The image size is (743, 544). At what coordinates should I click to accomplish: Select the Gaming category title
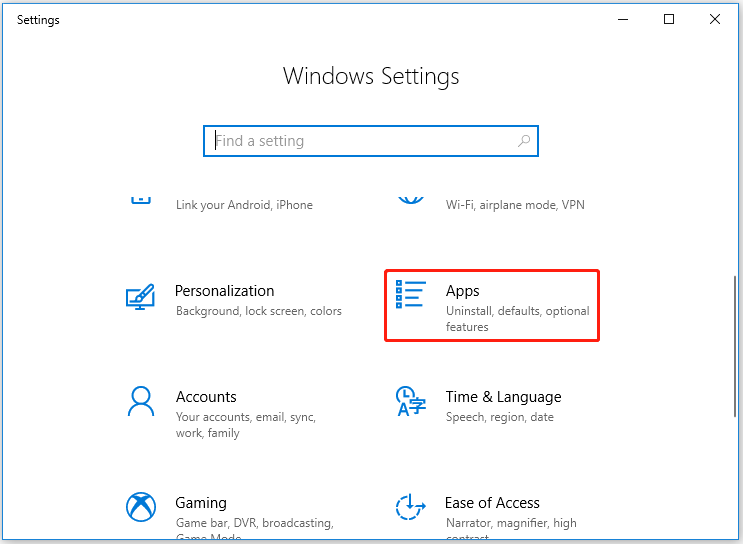click(201, 503)
